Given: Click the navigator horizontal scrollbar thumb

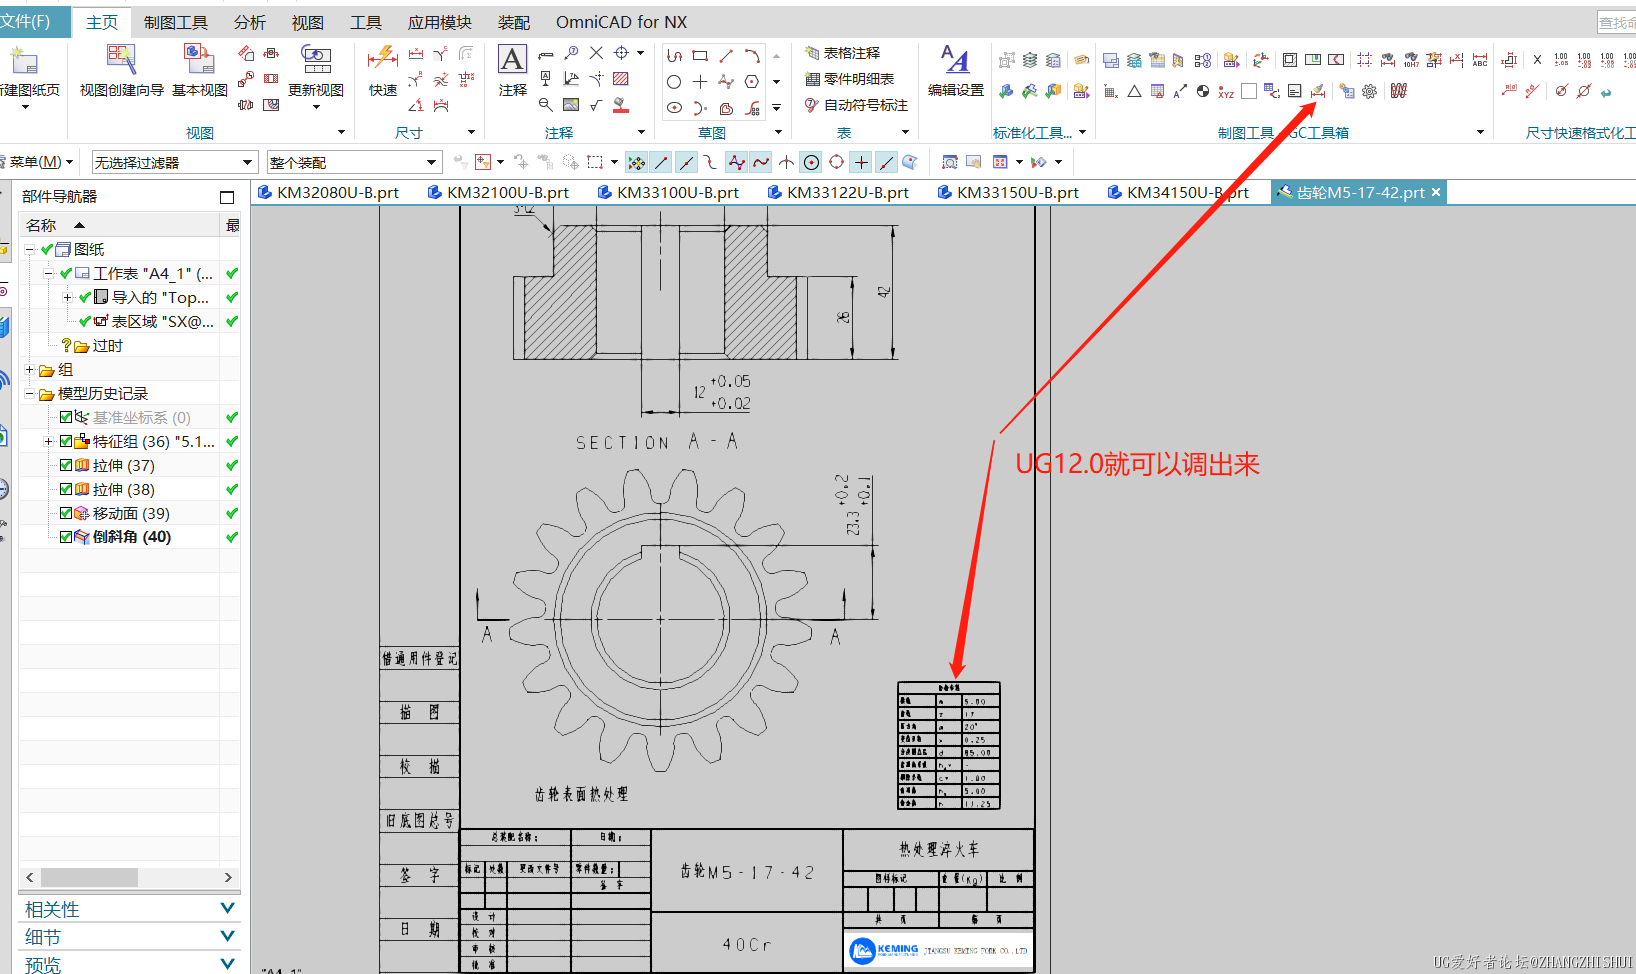Looking at the screenshot, I should click(x=90, y=877).
